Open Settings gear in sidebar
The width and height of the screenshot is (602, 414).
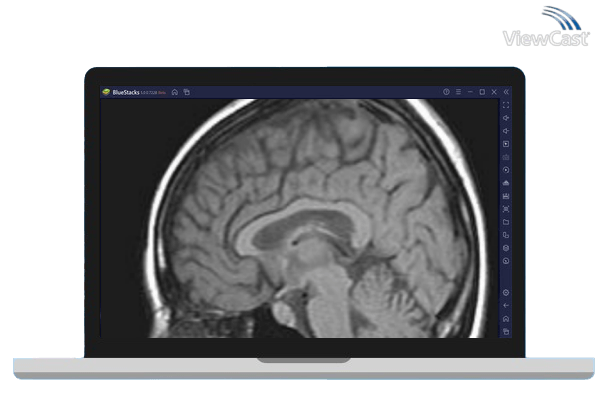pyautogui.click(x=506, y=293)
